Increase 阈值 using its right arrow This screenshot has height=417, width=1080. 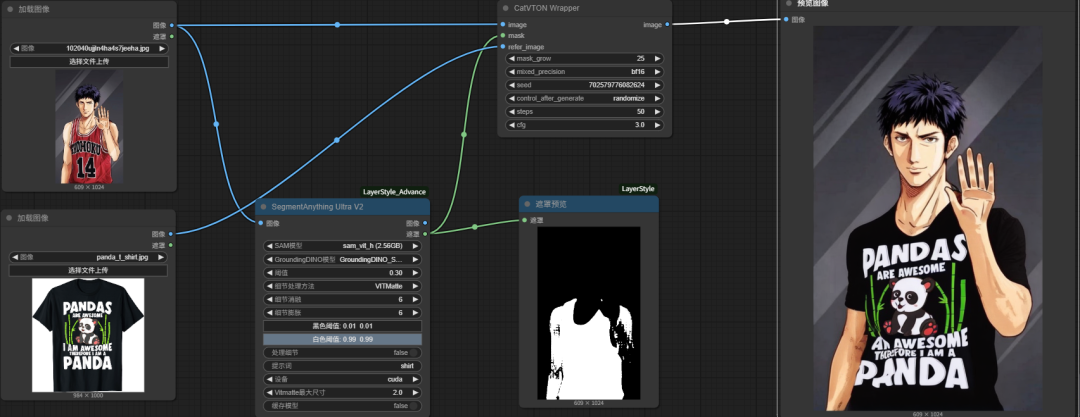tap(415, 273)
